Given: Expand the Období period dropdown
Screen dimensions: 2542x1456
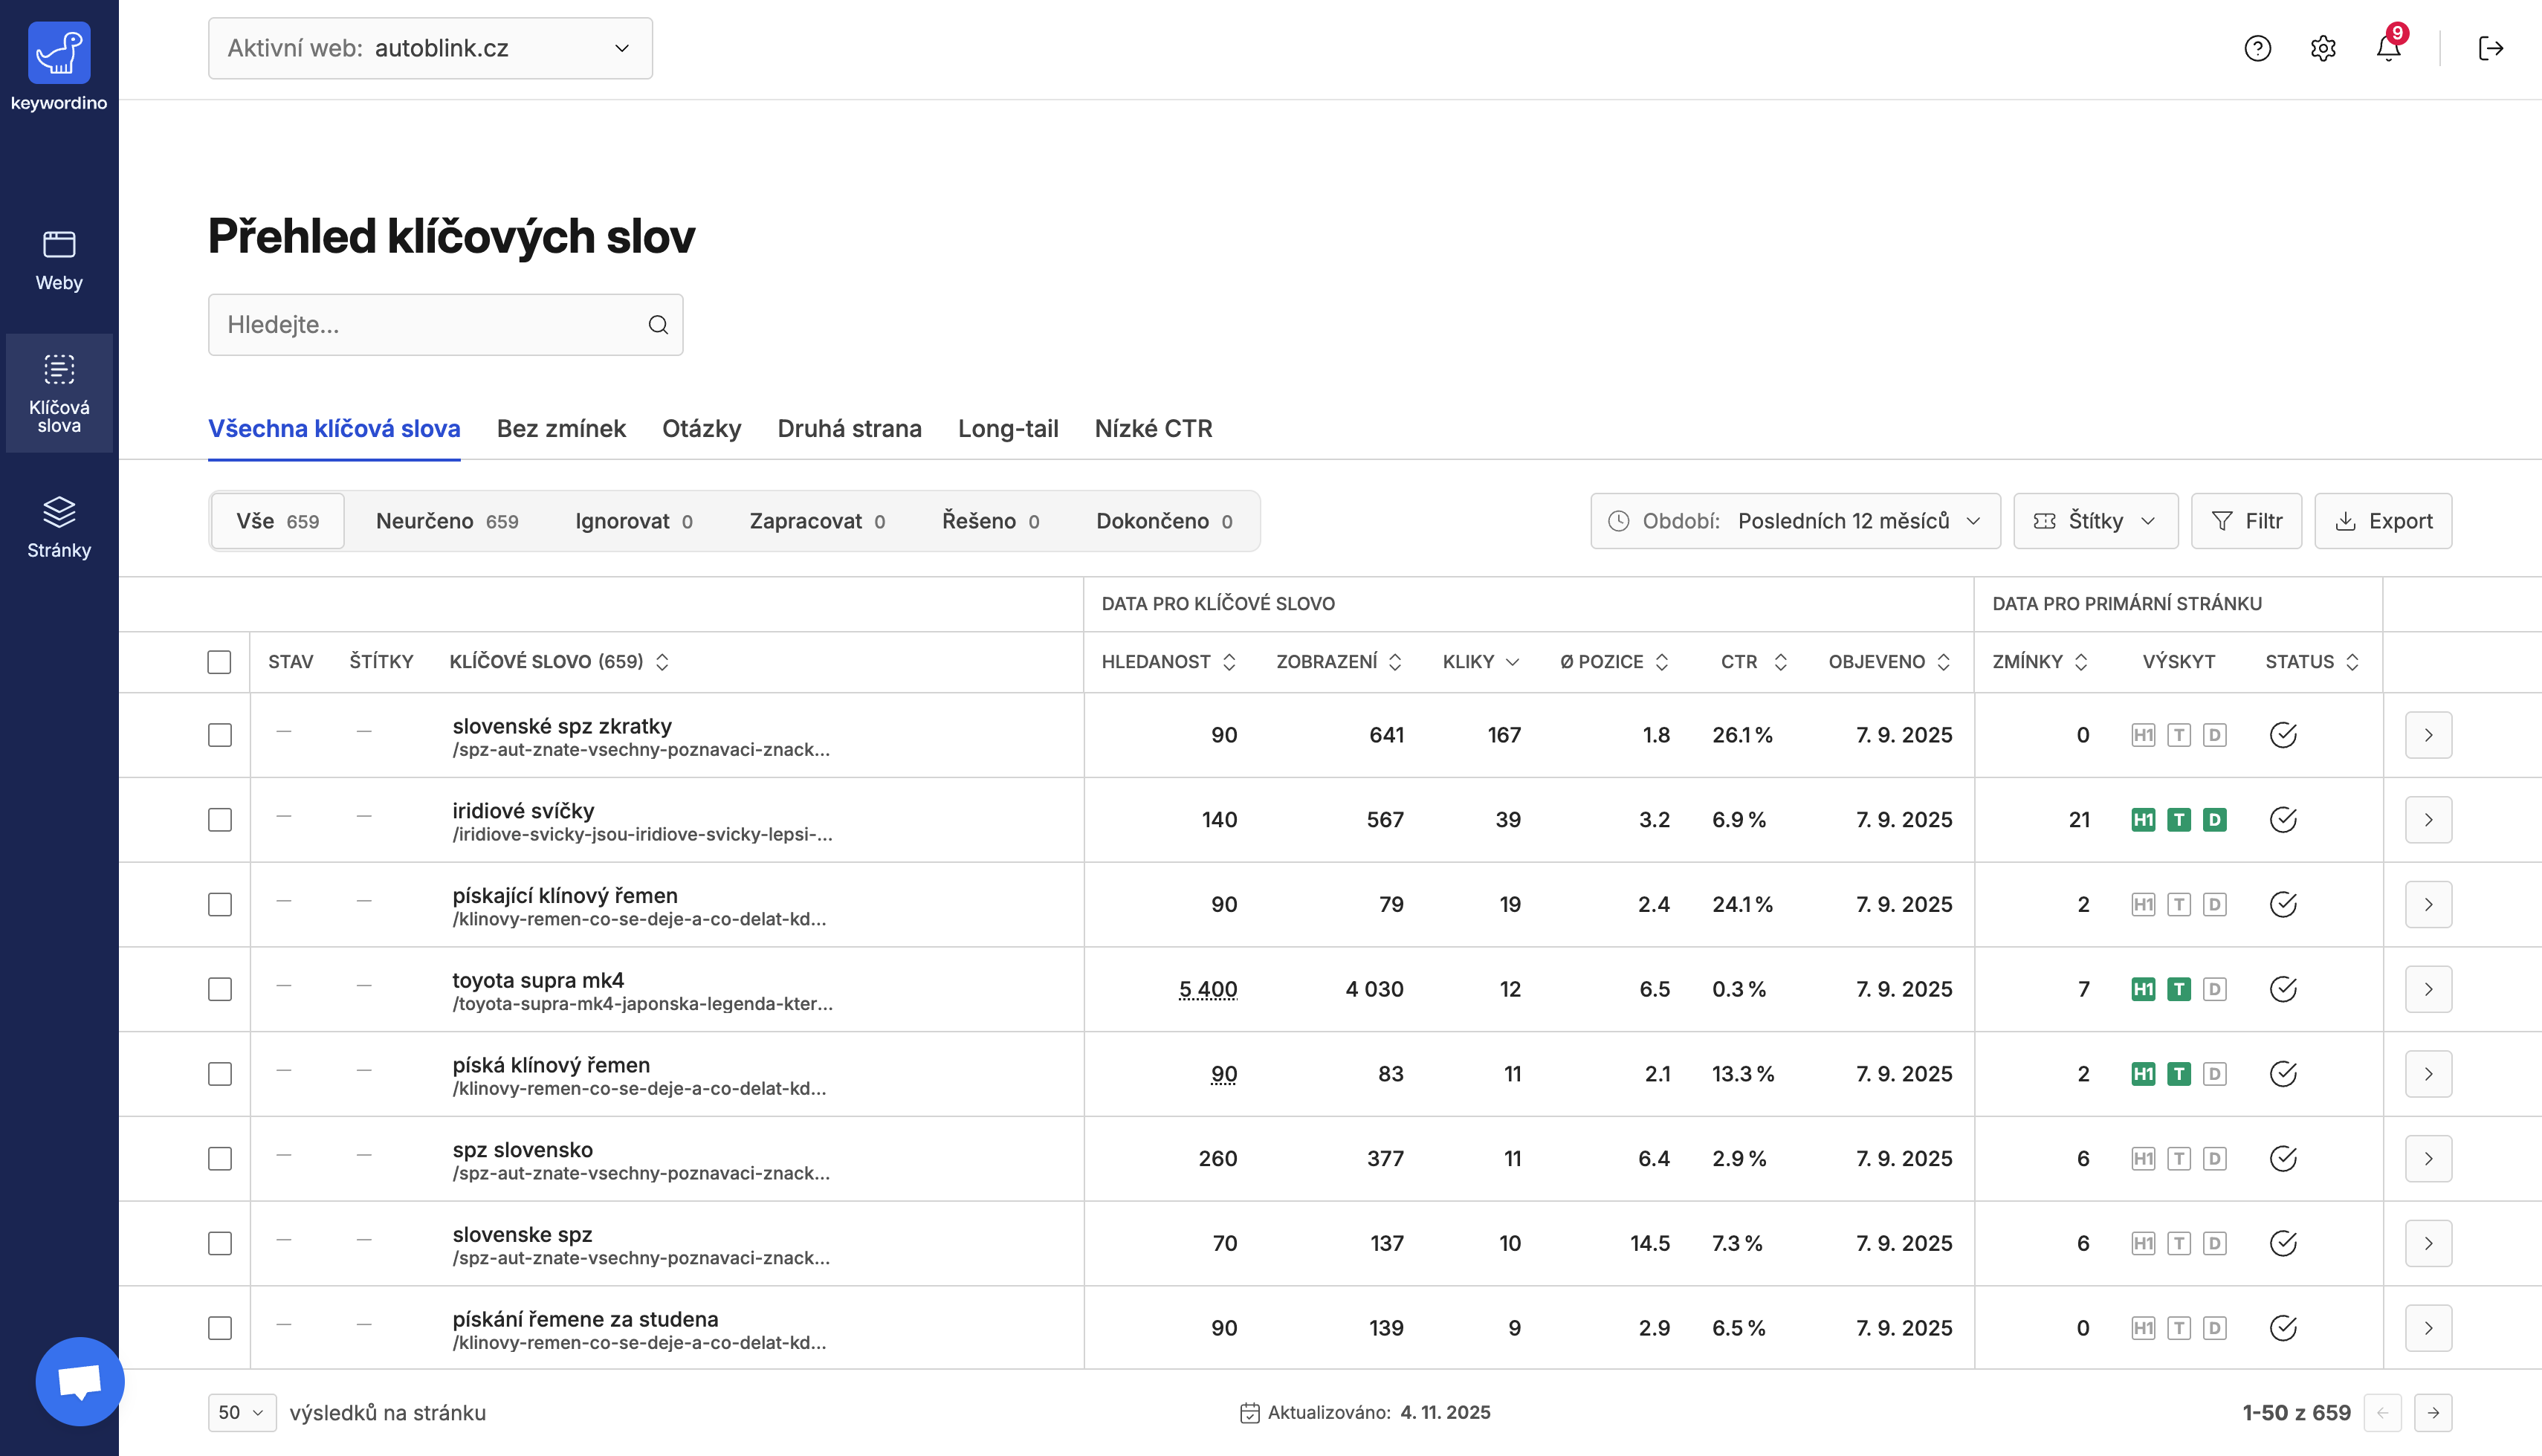Looking at the screenshot, I should click(x=1795, y=521).
